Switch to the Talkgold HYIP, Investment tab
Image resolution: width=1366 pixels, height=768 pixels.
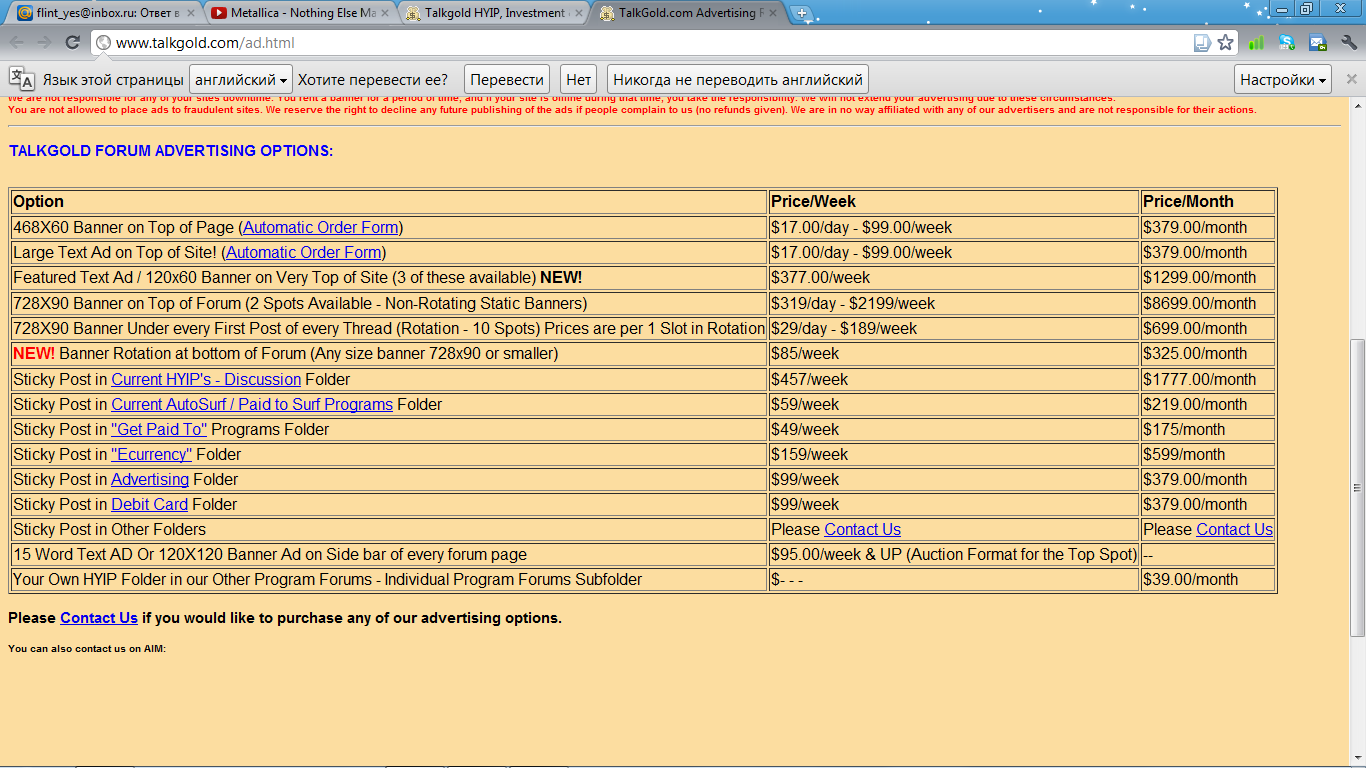point(493,14)
